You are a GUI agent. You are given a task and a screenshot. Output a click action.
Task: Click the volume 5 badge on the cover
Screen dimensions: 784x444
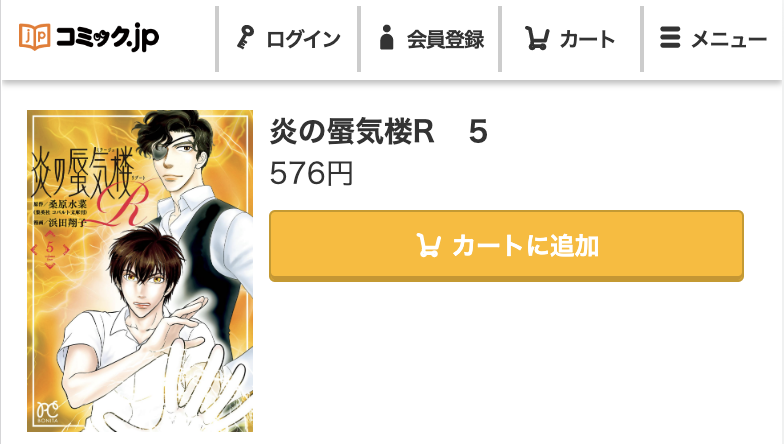pyautogui.click(x=50, y=248)
